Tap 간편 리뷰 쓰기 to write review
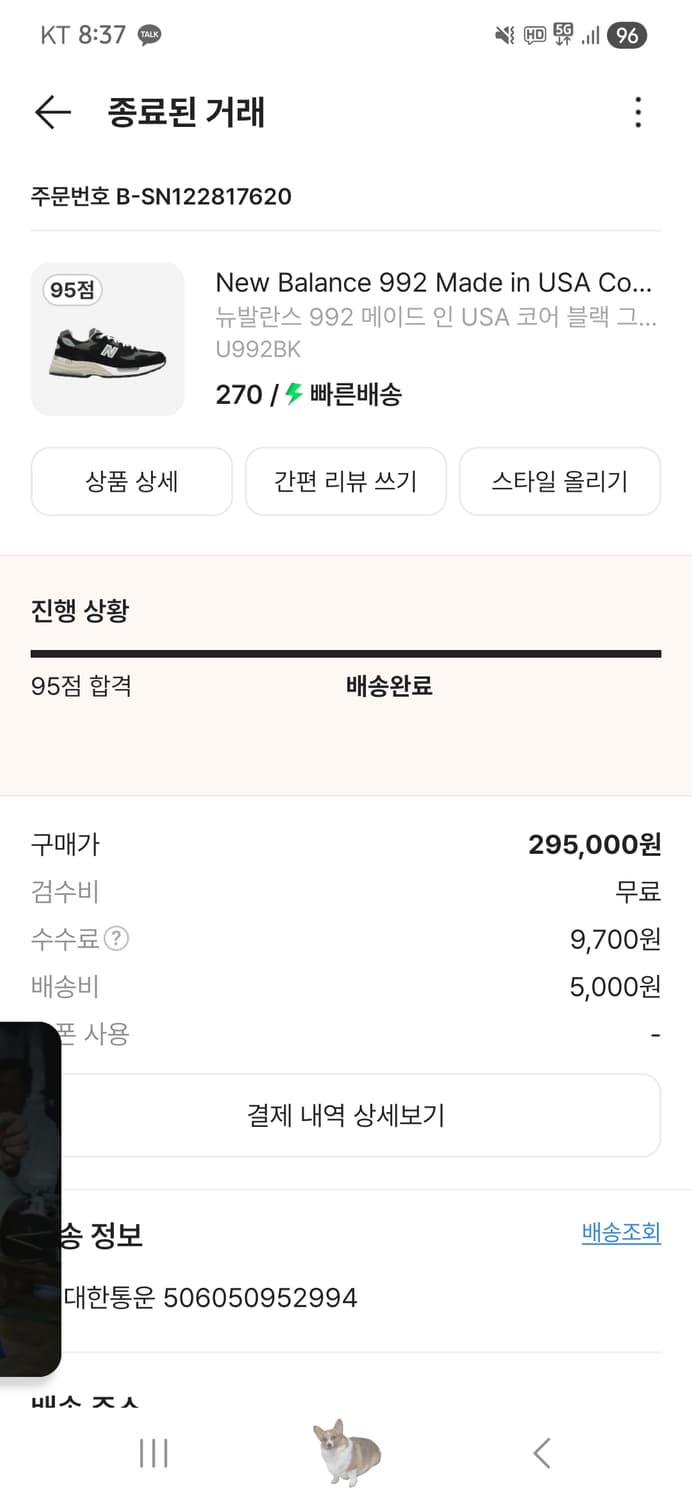692x1500 pixels. click(x=345, y=481)
